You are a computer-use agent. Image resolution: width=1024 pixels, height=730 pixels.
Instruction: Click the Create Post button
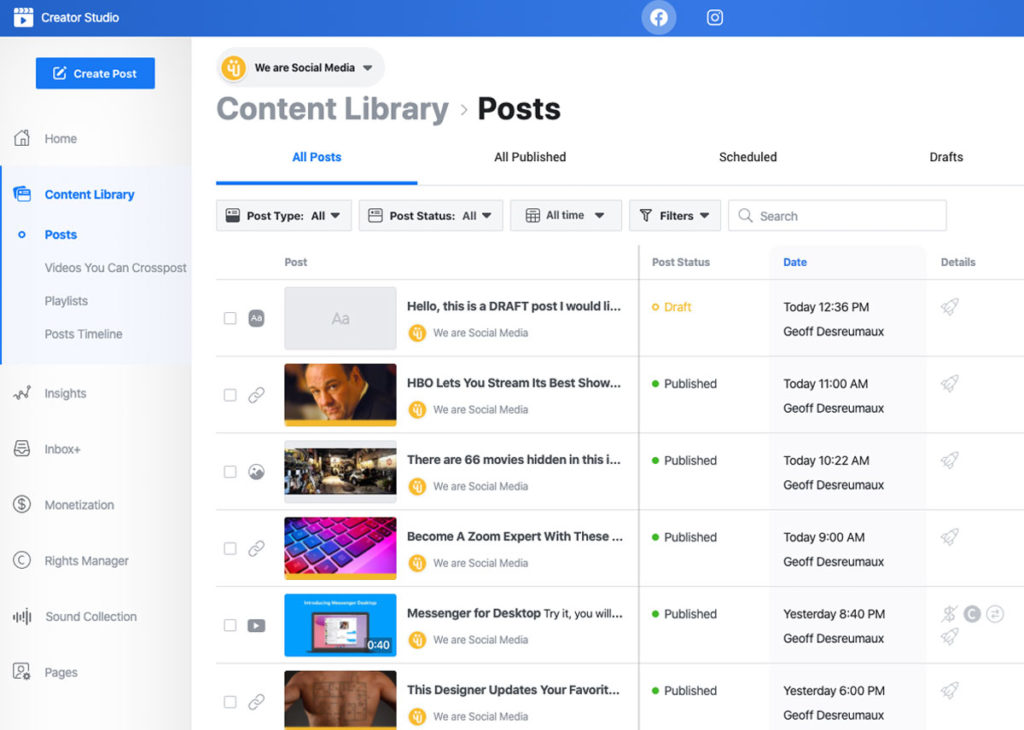(x=95, y=73)
